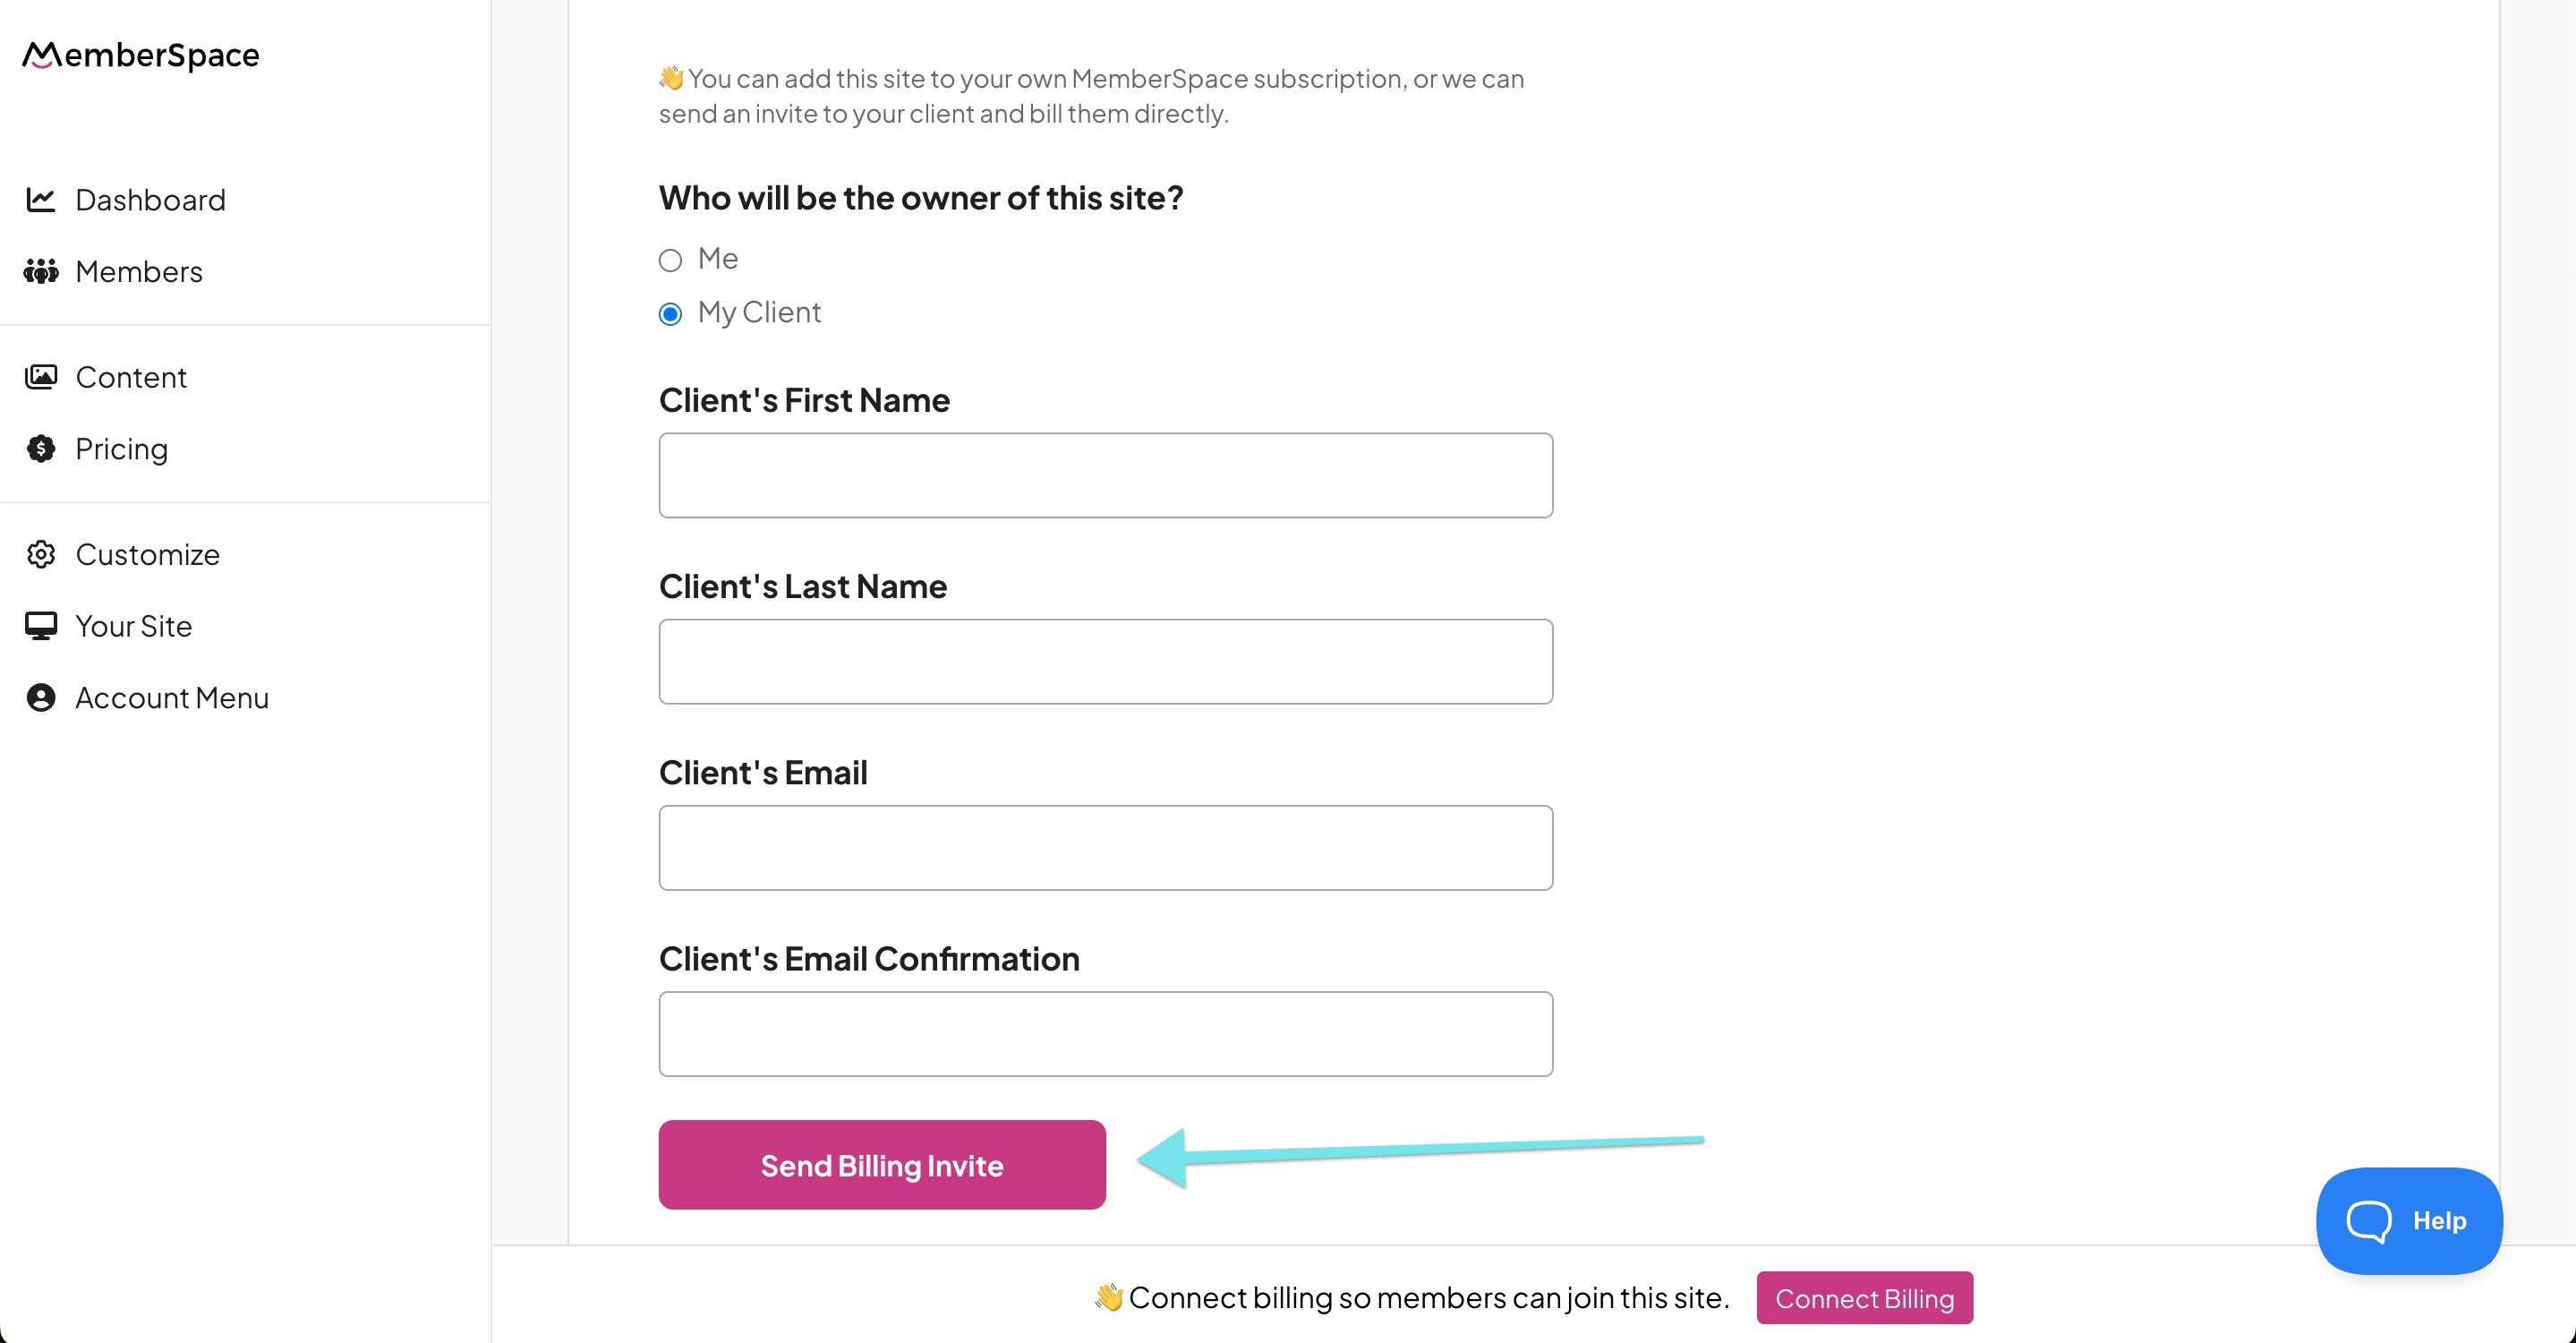Go to the Pricing section
2576x1343 pixels.
pyautogui.click(x=121, y=449)
